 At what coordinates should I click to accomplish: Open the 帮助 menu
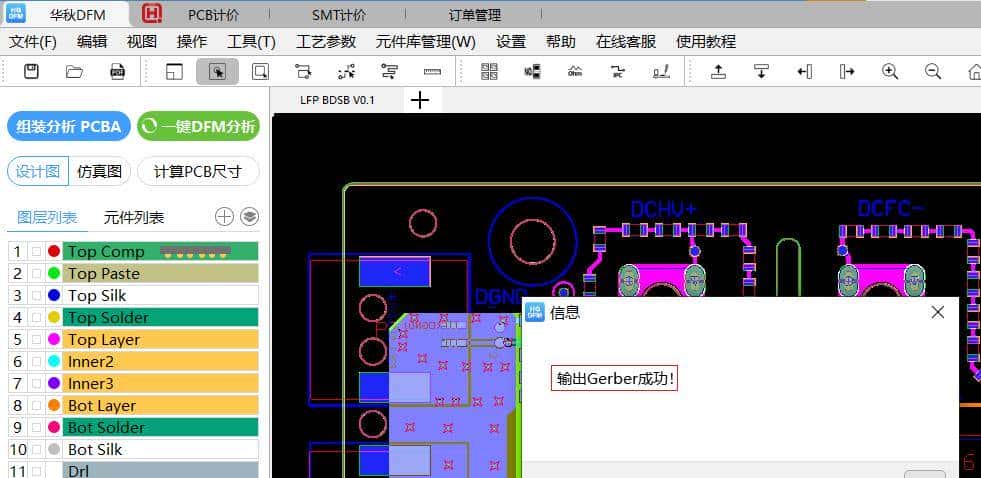click(x=561, y=42)
